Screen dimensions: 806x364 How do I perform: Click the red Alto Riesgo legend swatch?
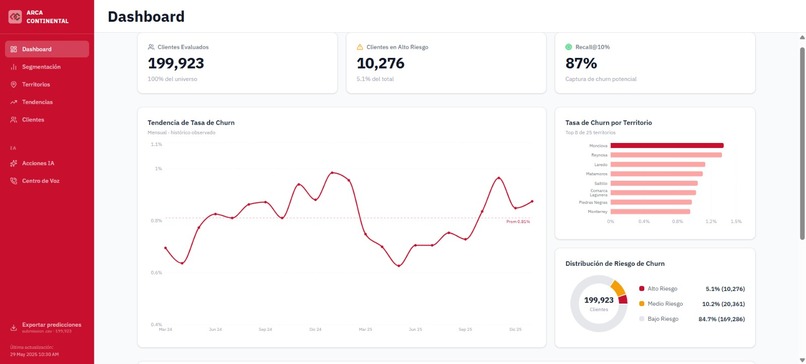click(x=641, y=289)
